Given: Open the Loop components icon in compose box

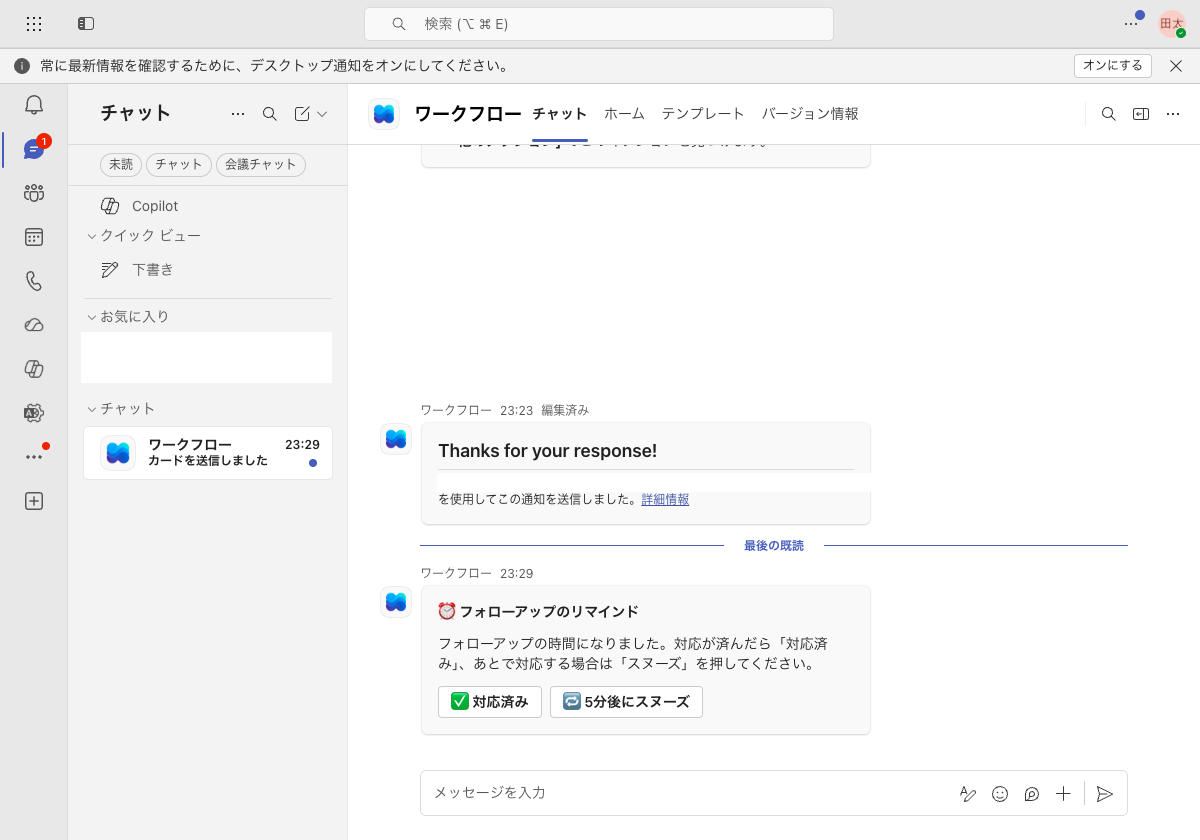Looking at the screenshot, I should point(1032,794).
